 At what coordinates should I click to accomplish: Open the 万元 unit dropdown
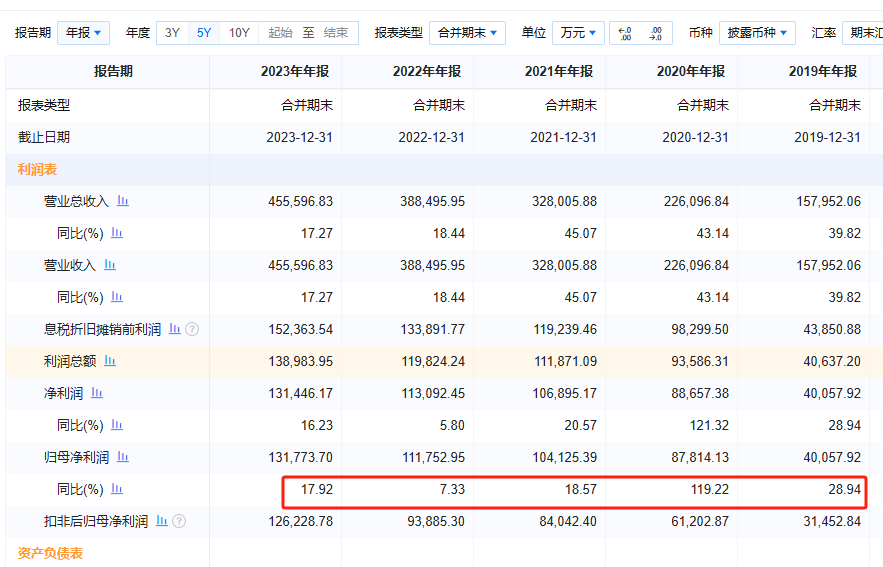point(578,33)
